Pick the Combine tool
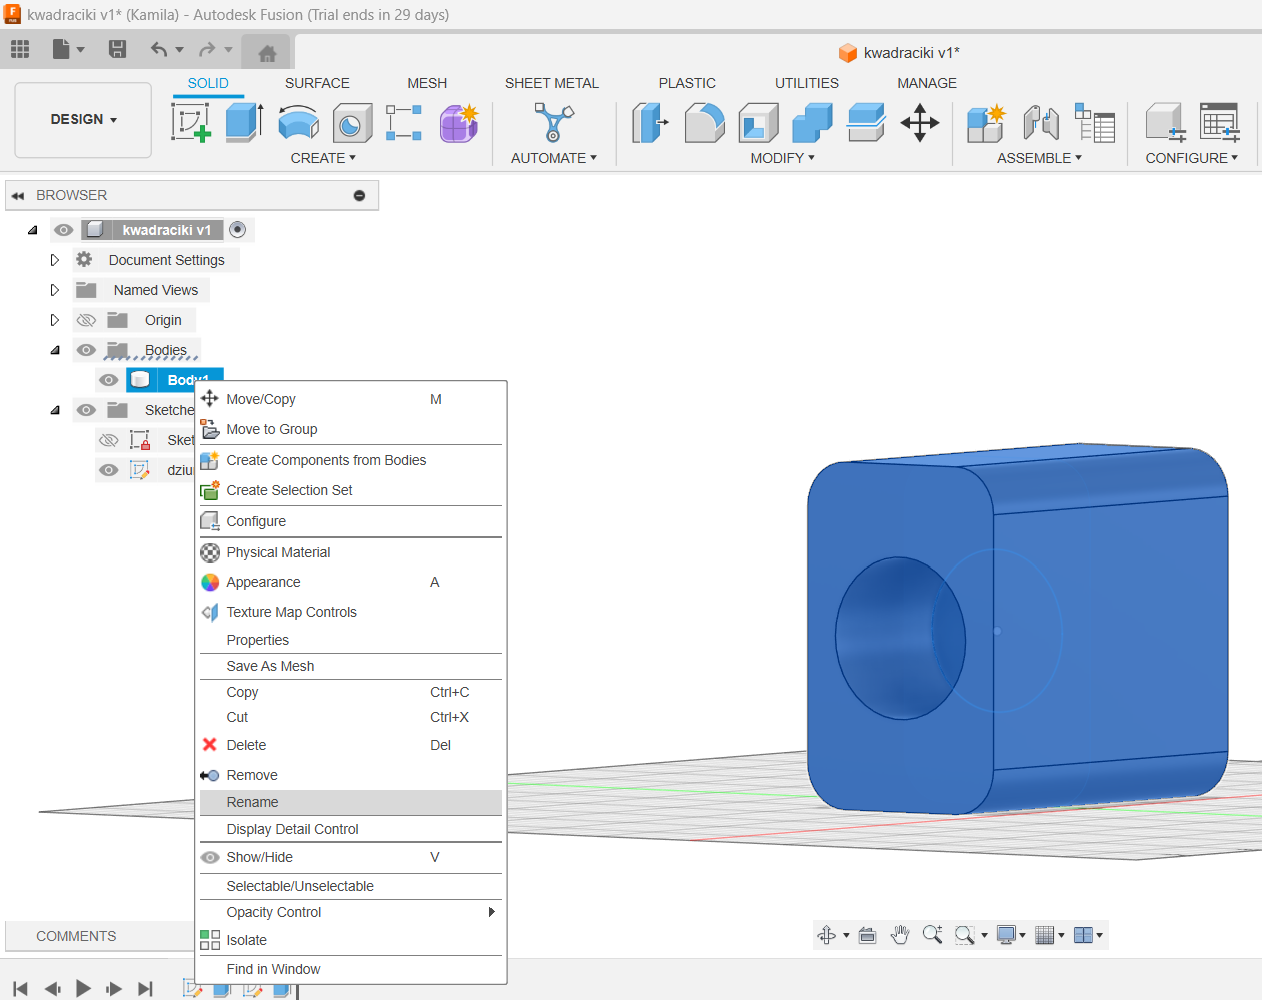The width and height of the screenshot is (1262, 1000). [x=812, y=123]
